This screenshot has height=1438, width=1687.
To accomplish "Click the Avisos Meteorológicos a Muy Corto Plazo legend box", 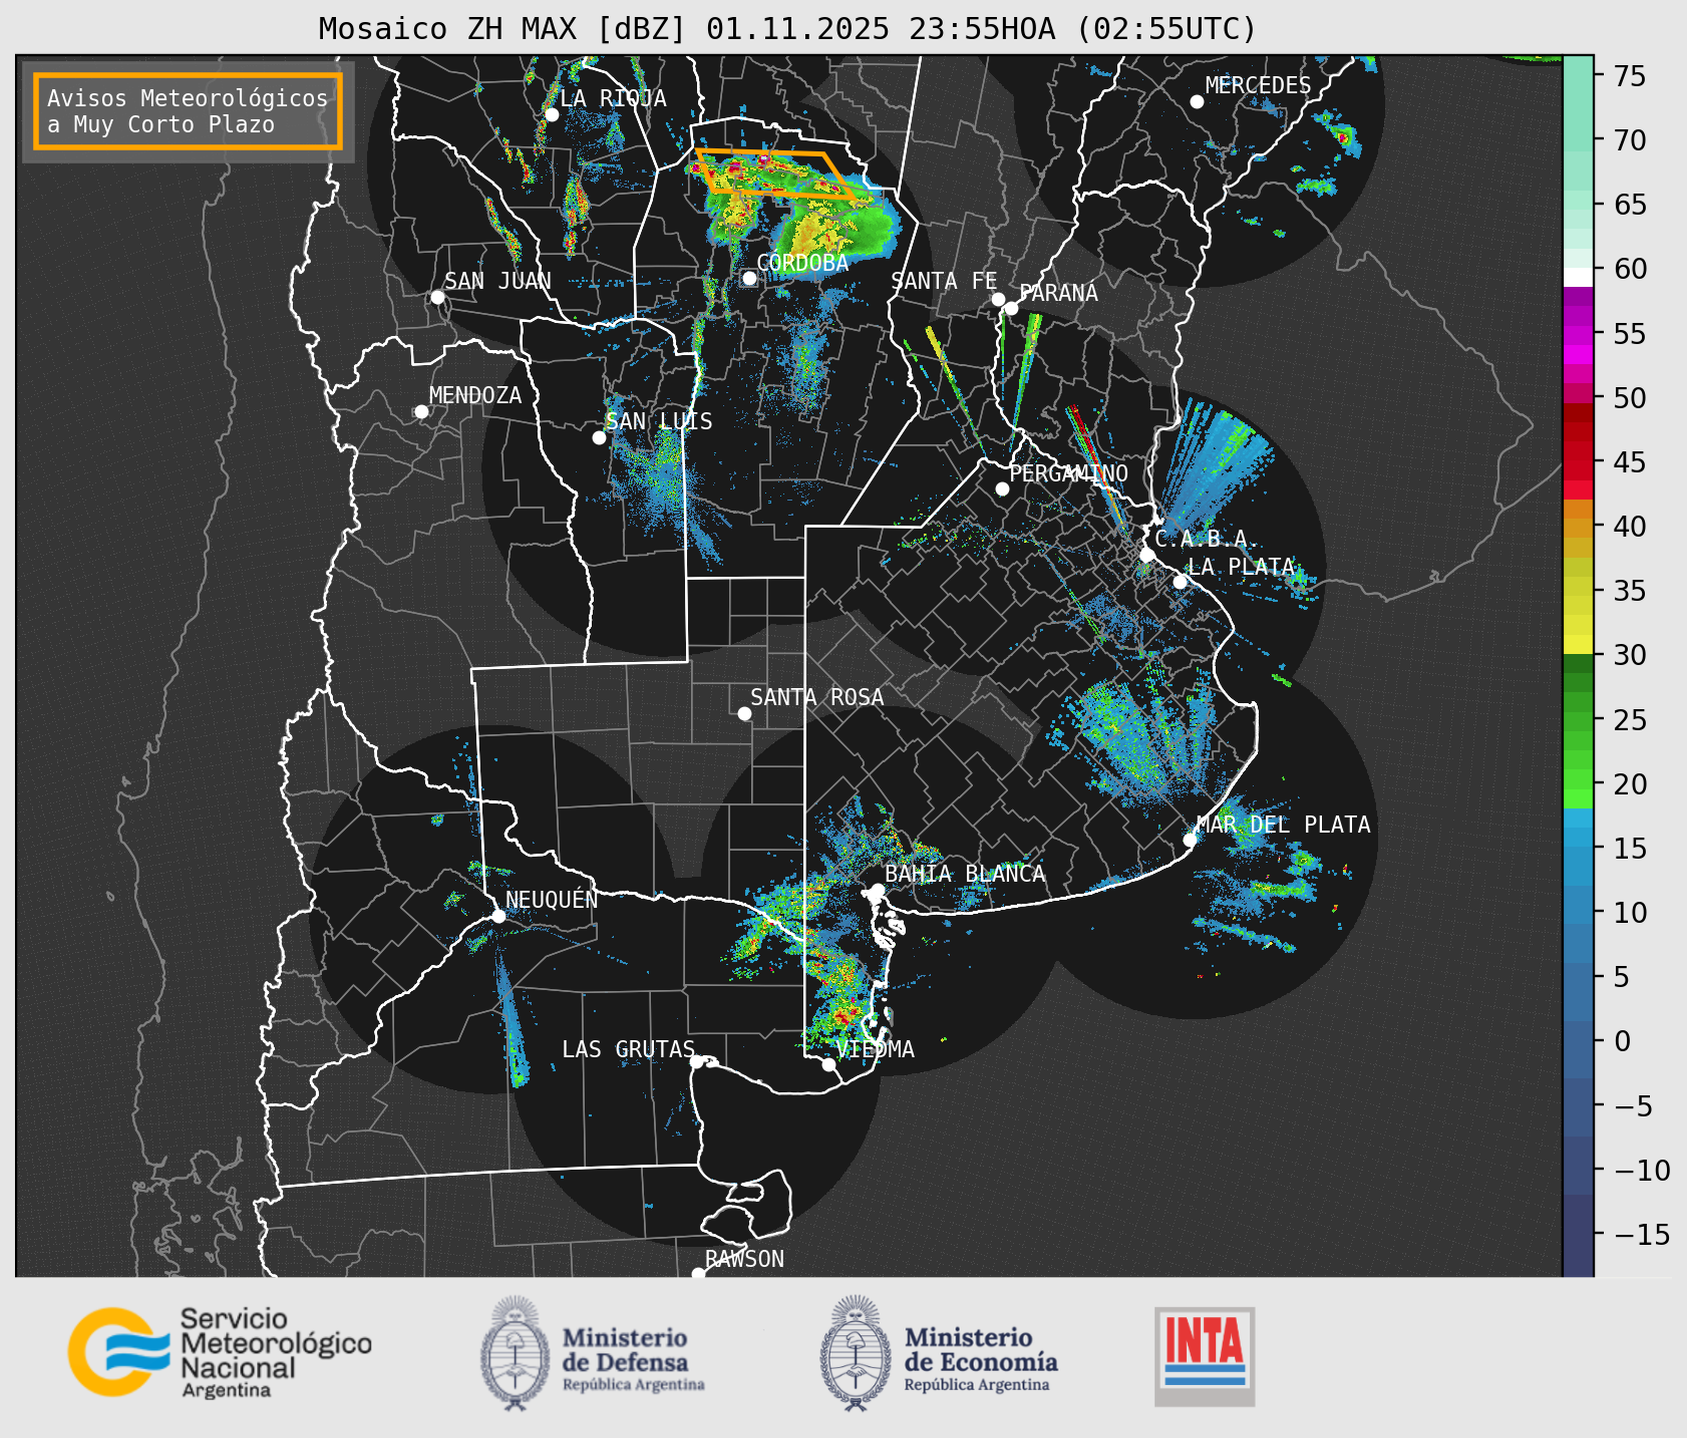I will pos(188,111).
